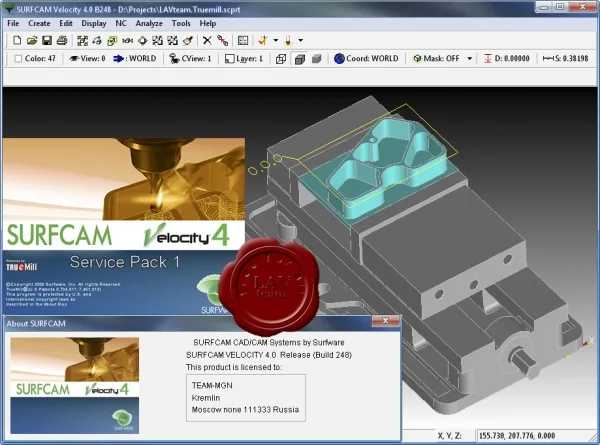Click the red chain link icon
Viewport: 600px width, 445px height.
point(222,40)
